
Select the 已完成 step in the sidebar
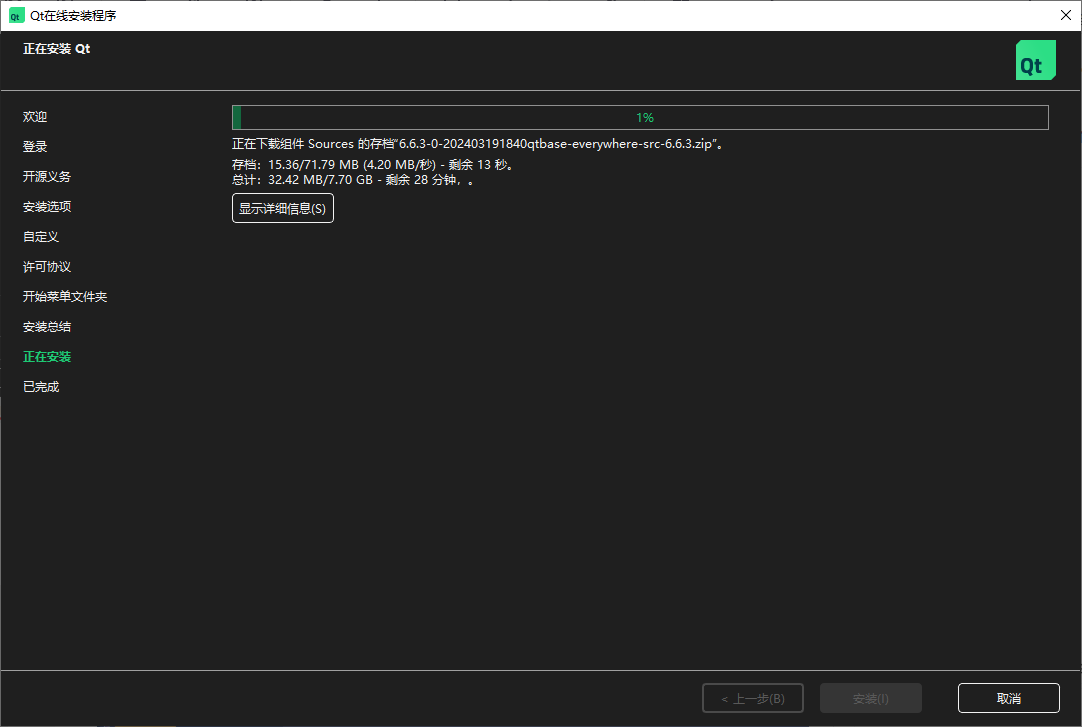(38, 386)
